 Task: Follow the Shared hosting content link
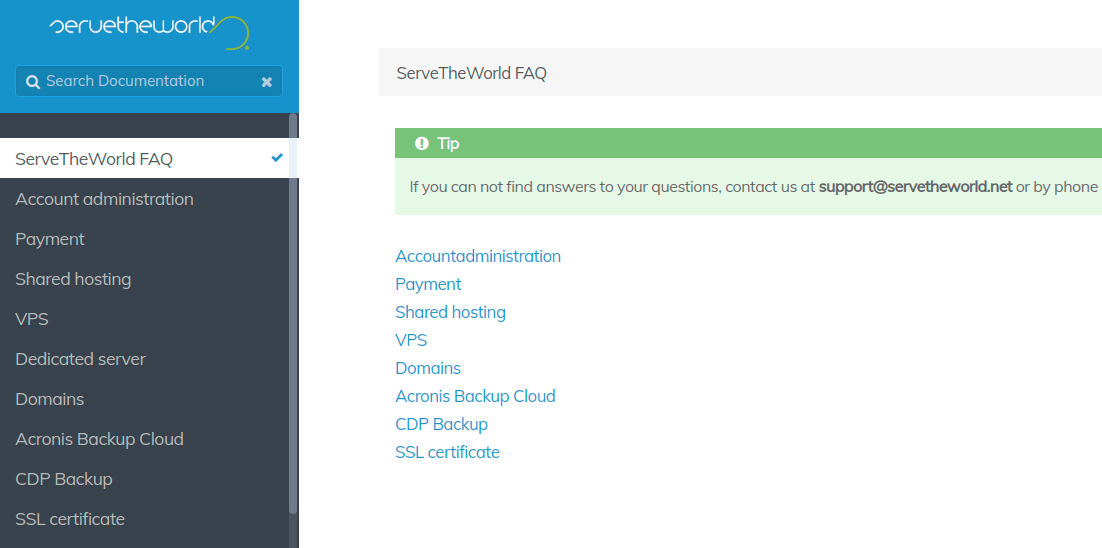450,312
